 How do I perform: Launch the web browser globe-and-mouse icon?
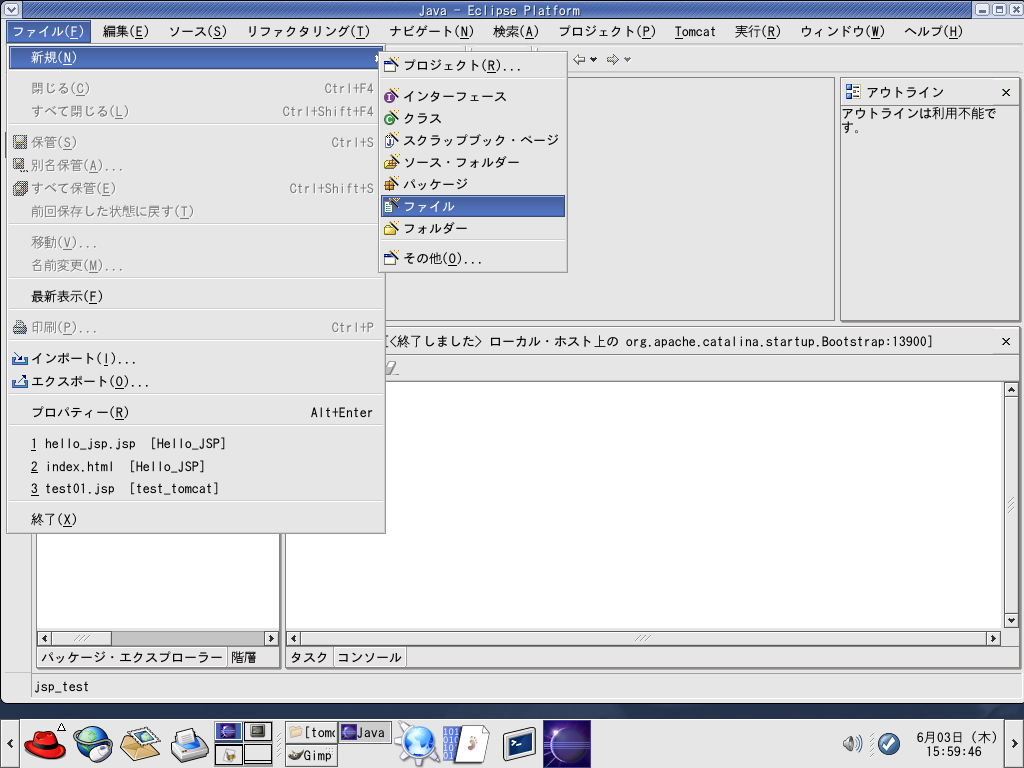click(93, 744)
